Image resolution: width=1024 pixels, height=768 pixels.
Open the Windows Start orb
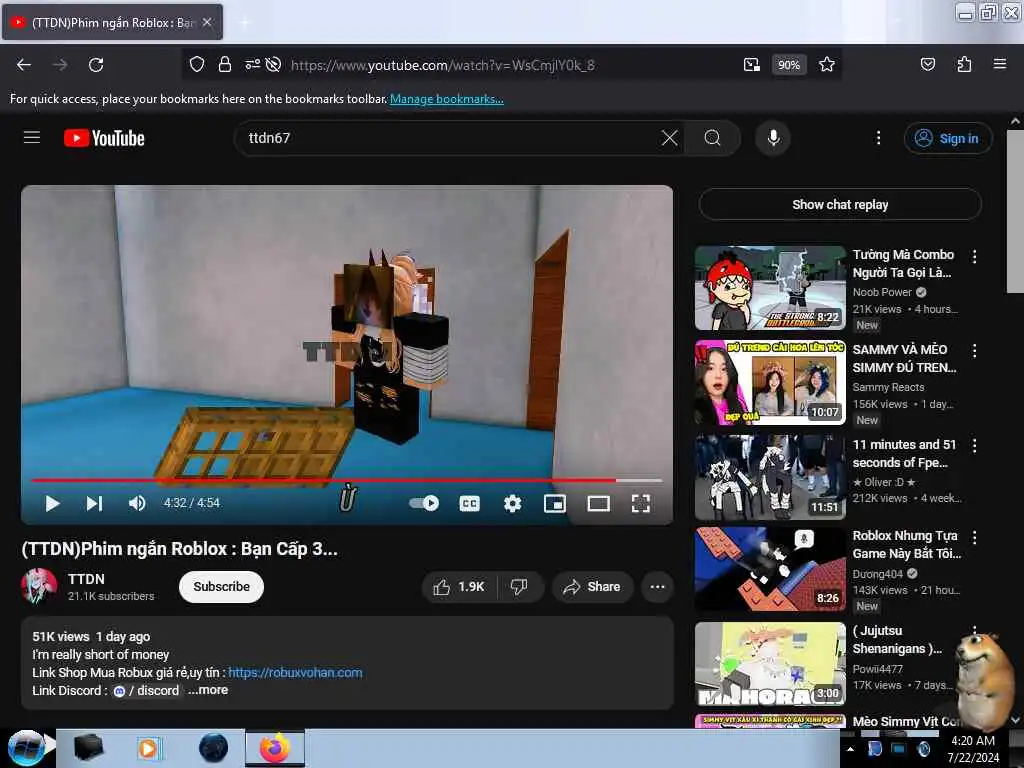click(x=26, y=748)
